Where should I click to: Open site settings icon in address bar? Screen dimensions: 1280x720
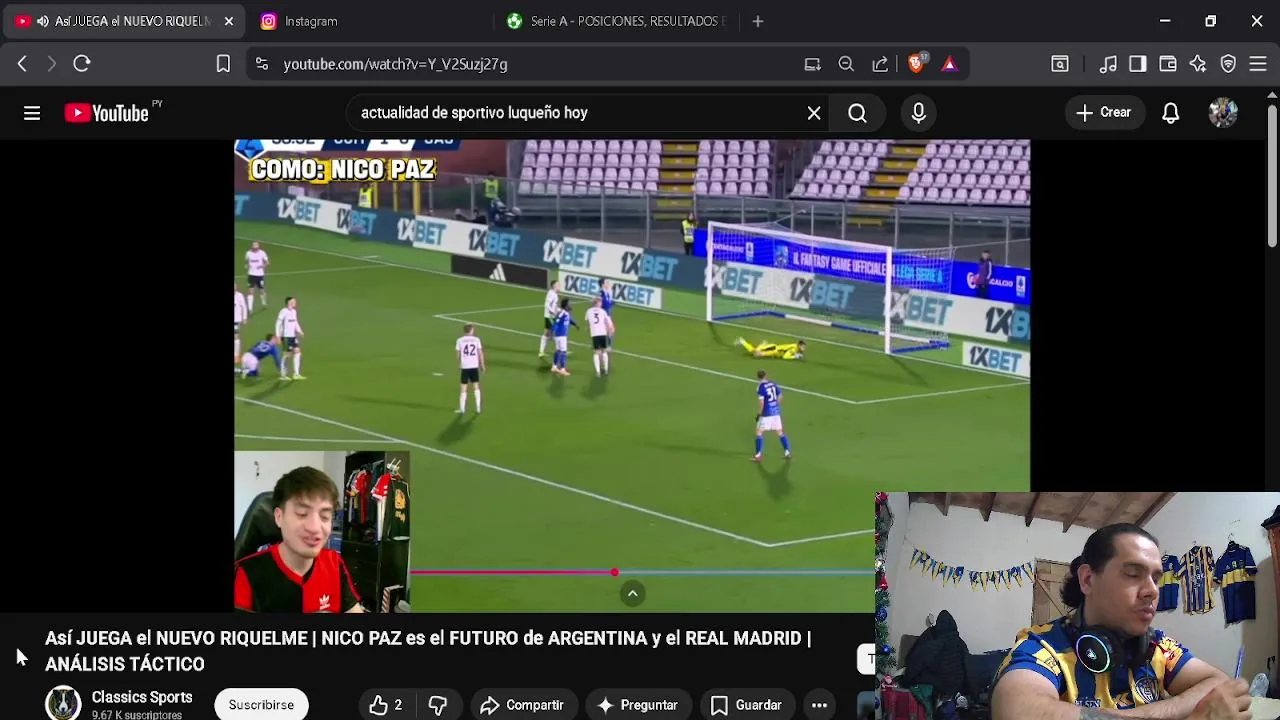tap(262, 64)
